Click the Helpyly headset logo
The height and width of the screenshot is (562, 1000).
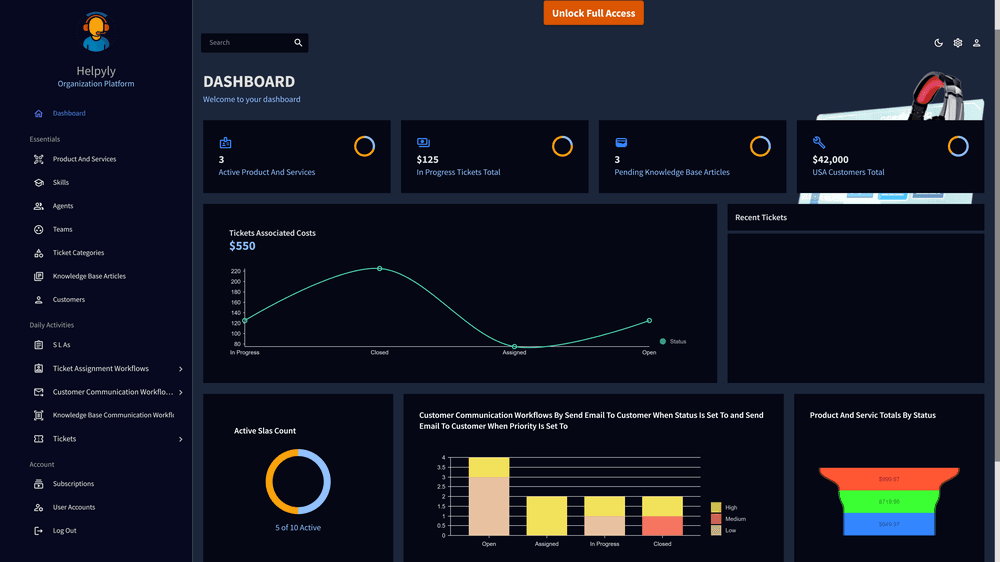96,32
